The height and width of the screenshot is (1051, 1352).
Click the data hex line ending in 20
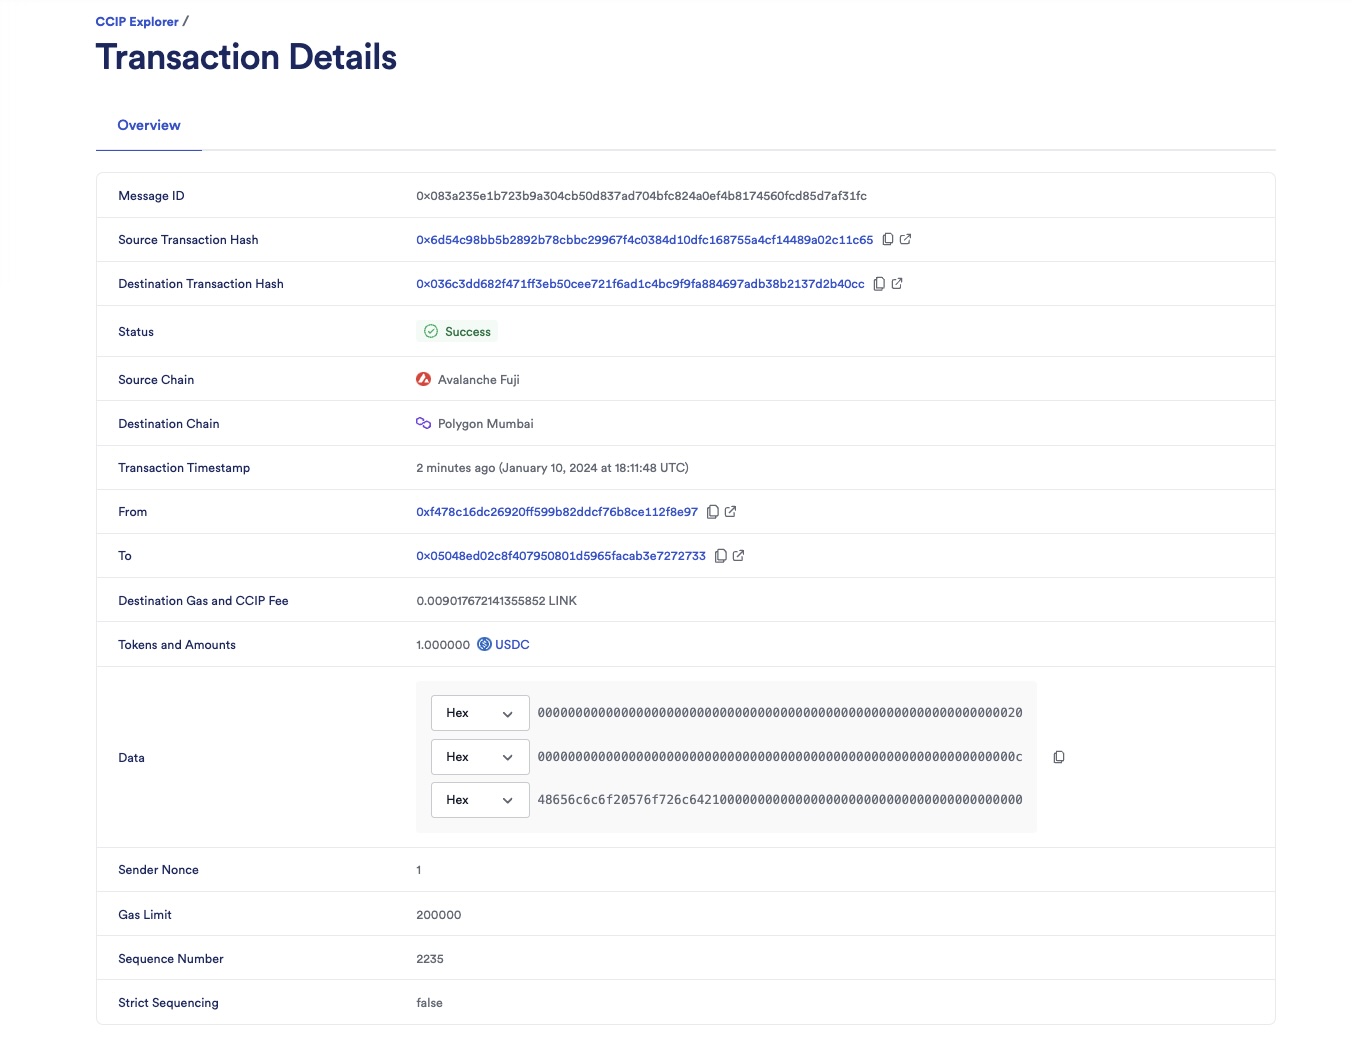[780, 713]
